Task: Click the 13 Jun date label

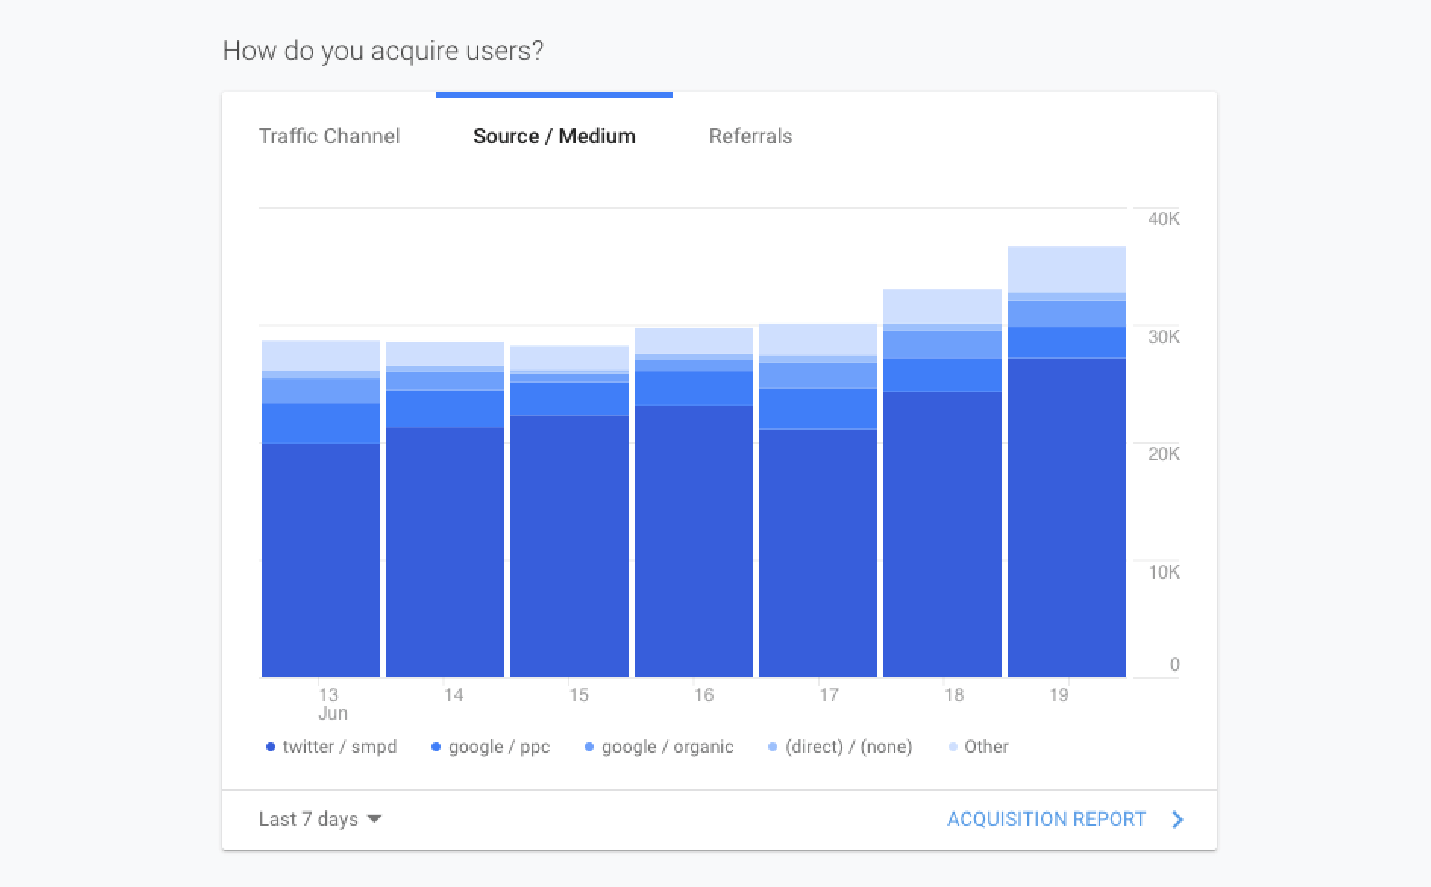Action: 331,704
